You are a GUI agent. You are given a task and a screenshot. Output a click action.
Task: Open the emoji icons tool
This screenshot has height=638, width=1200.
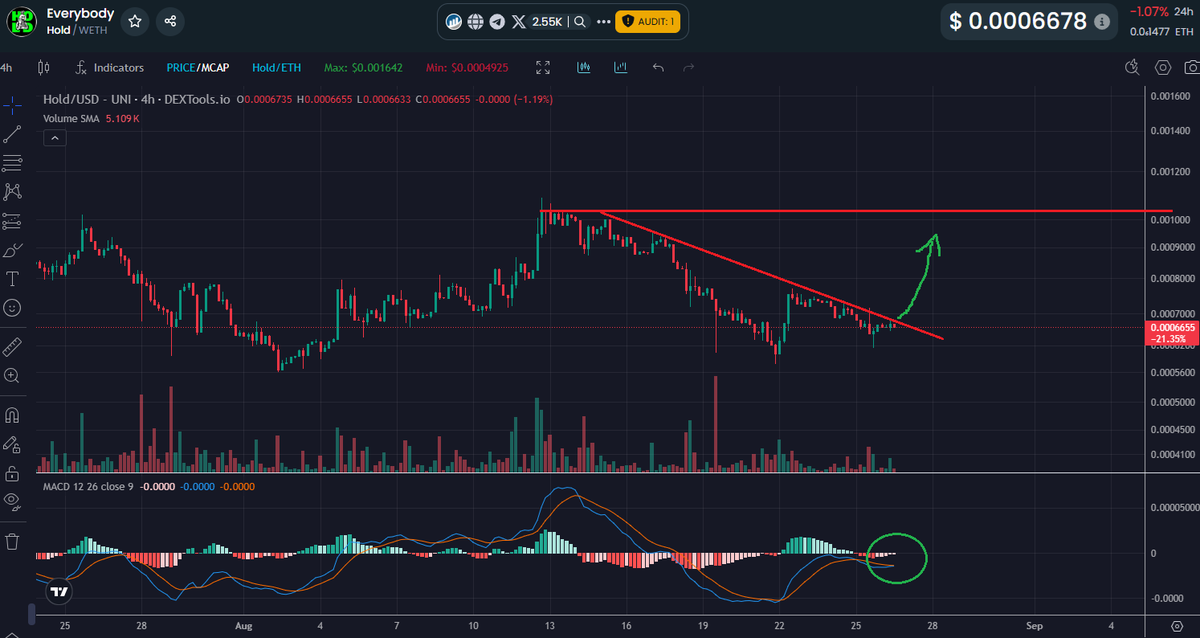[12, 308]
